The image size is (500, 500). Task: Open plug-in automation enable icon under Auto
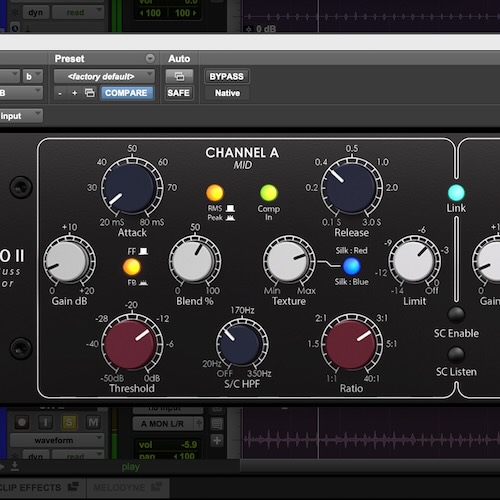(179, 76)
